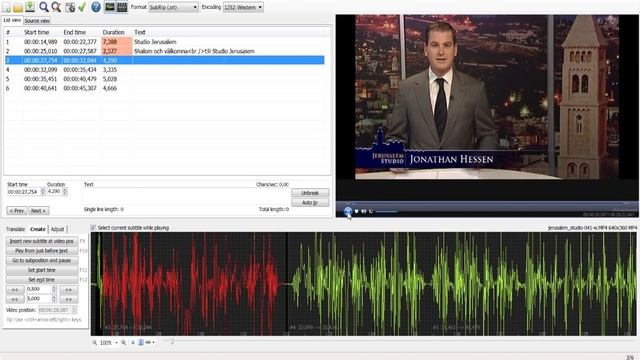
Task: Open the Create tab
Action: click(x=38, y=229)
